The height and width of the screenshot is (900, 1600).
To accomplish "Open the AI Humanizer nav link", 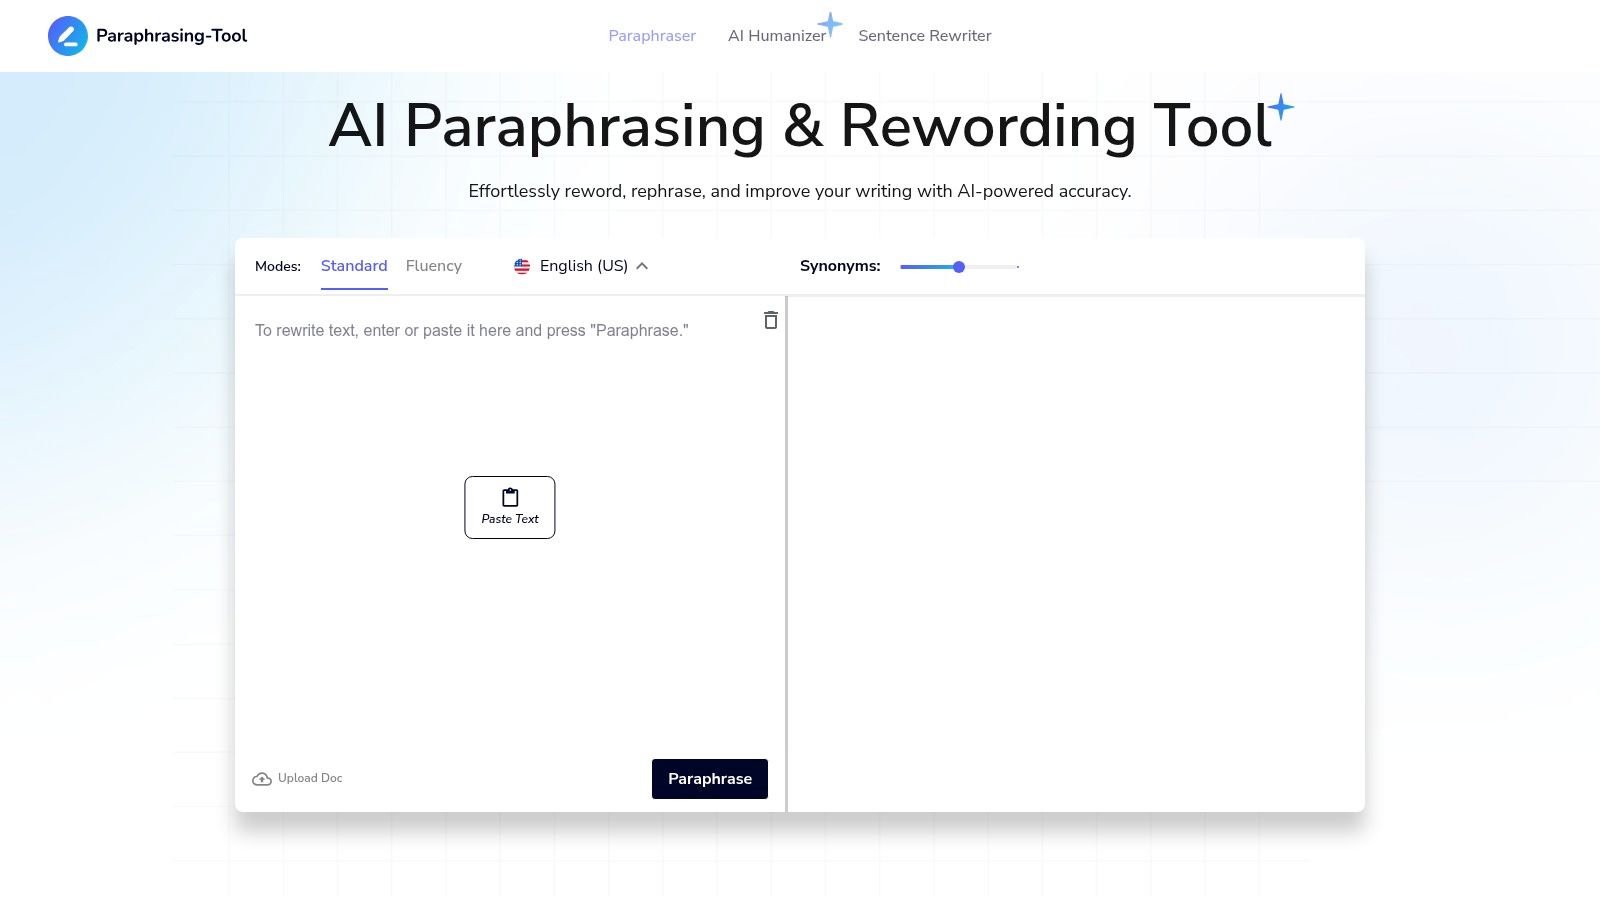I will tap(777, 36).
